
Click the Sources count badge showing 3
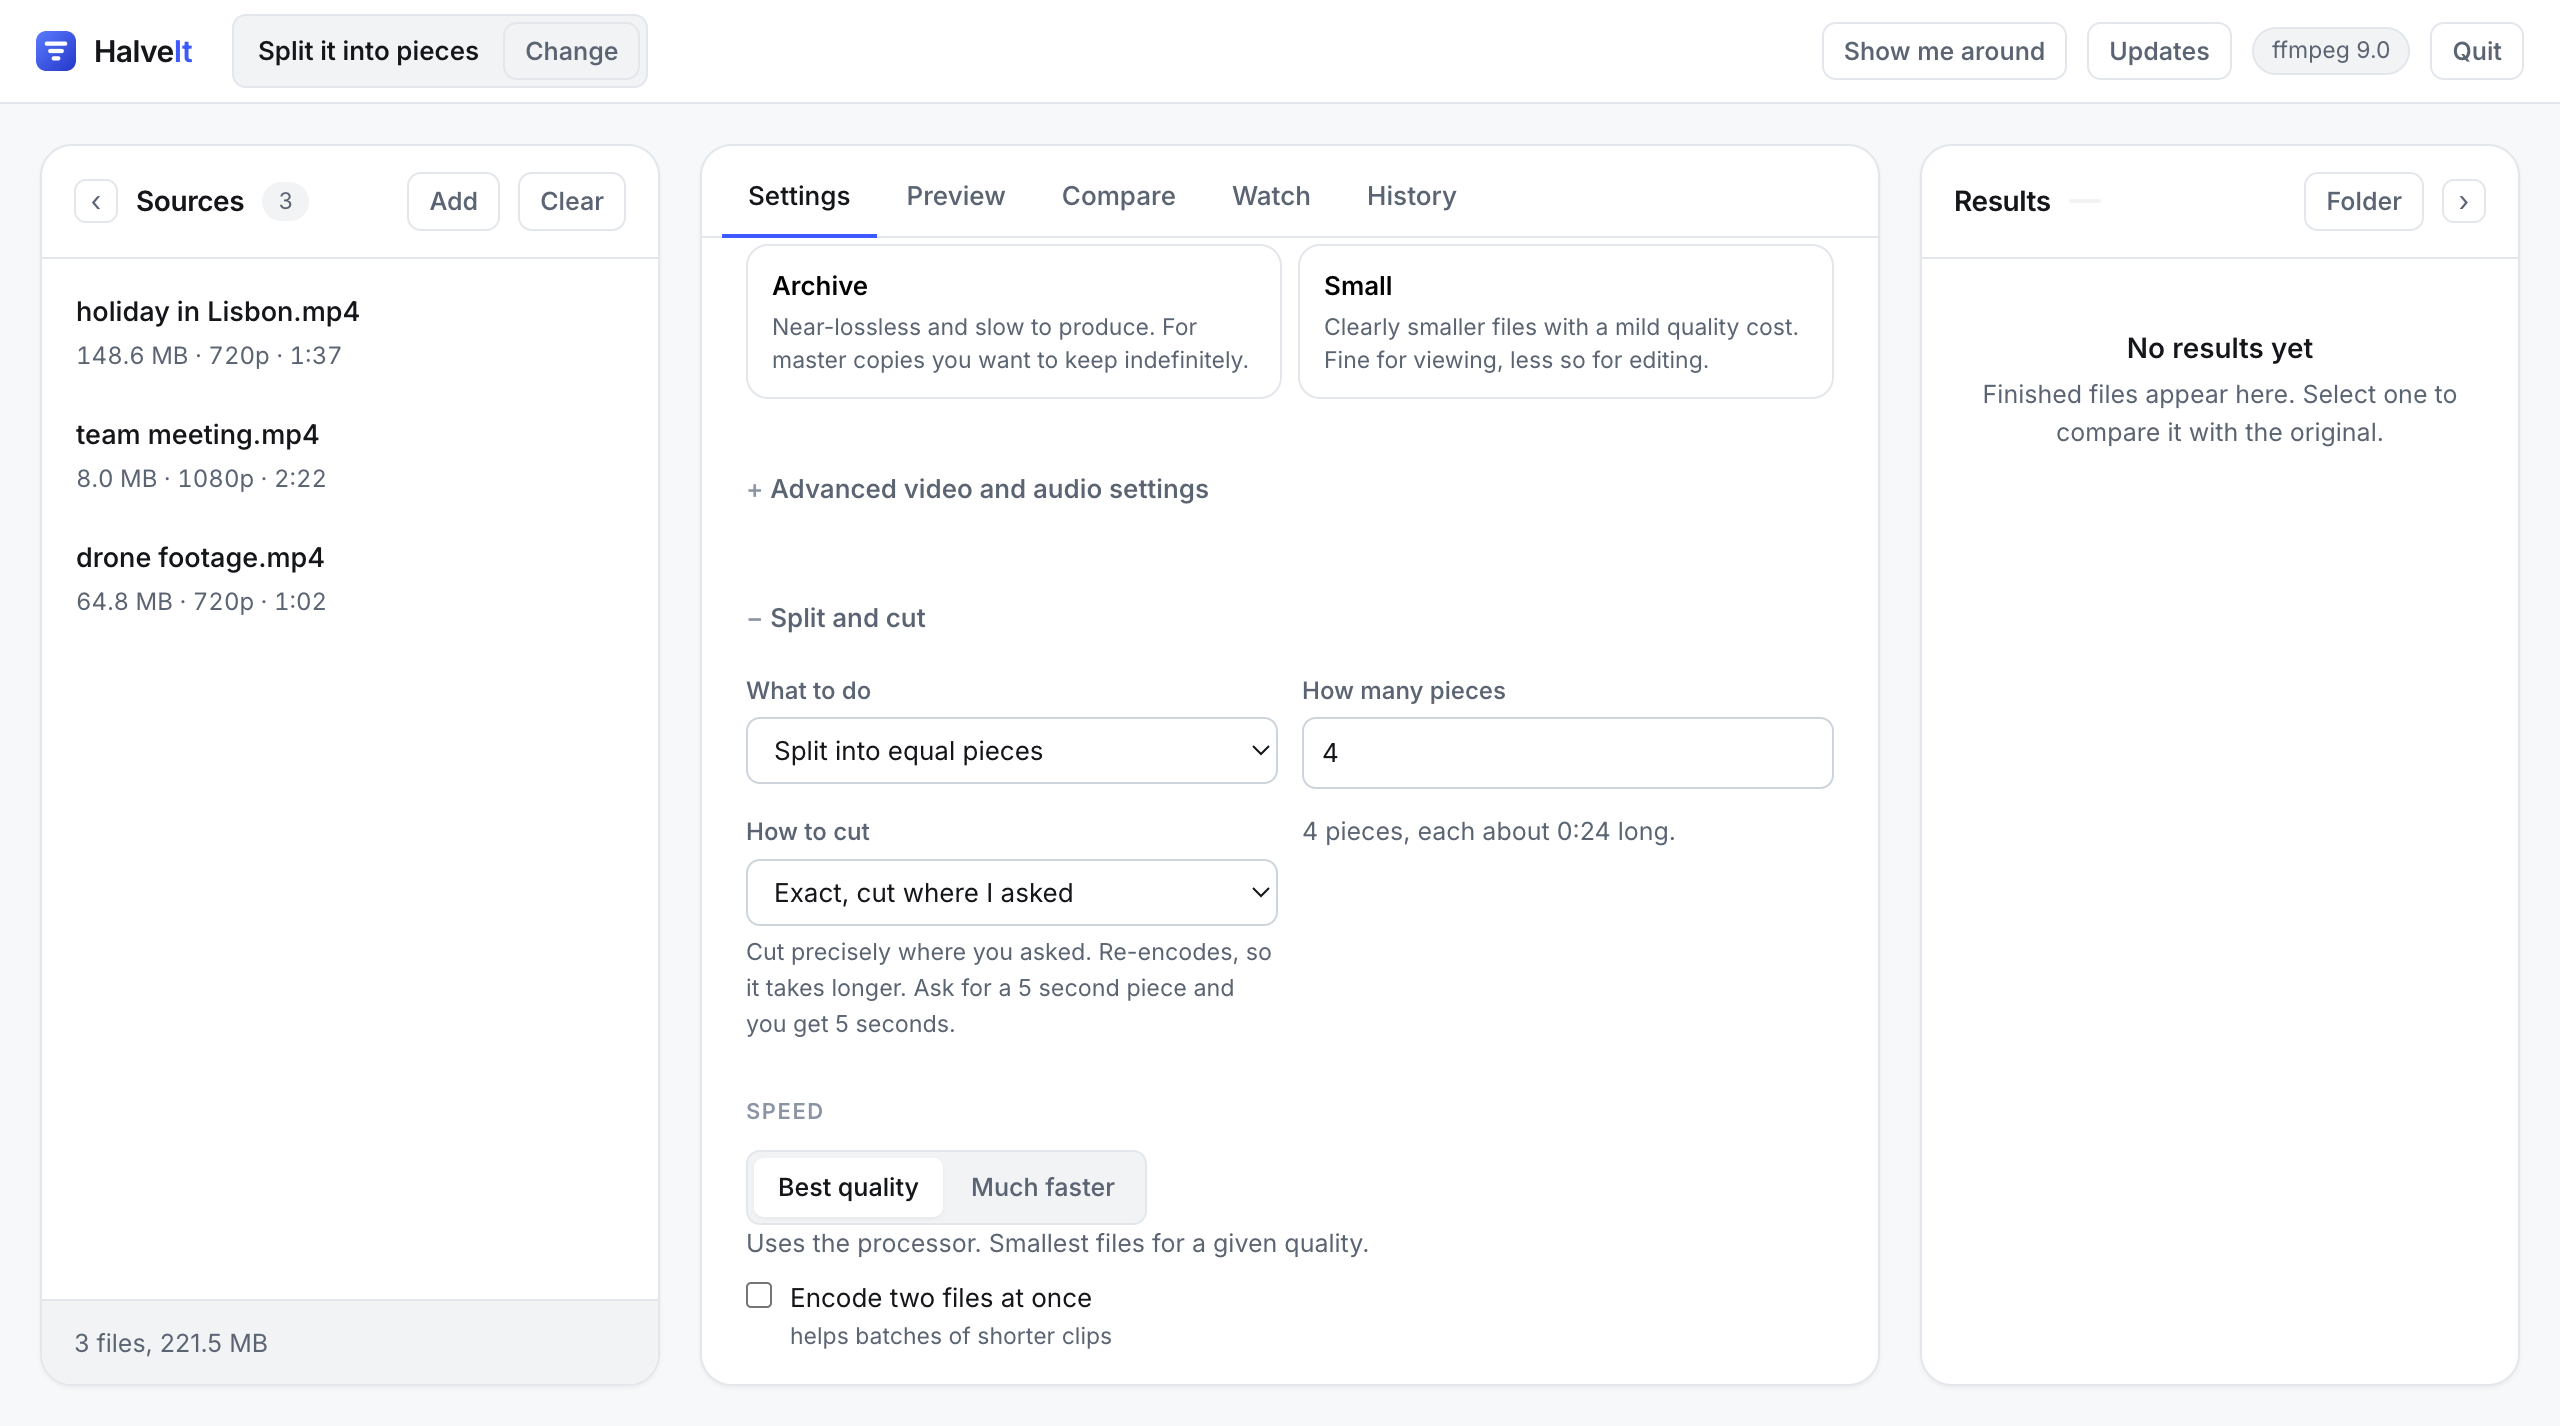pyautogui.click(x=285, y=202)
